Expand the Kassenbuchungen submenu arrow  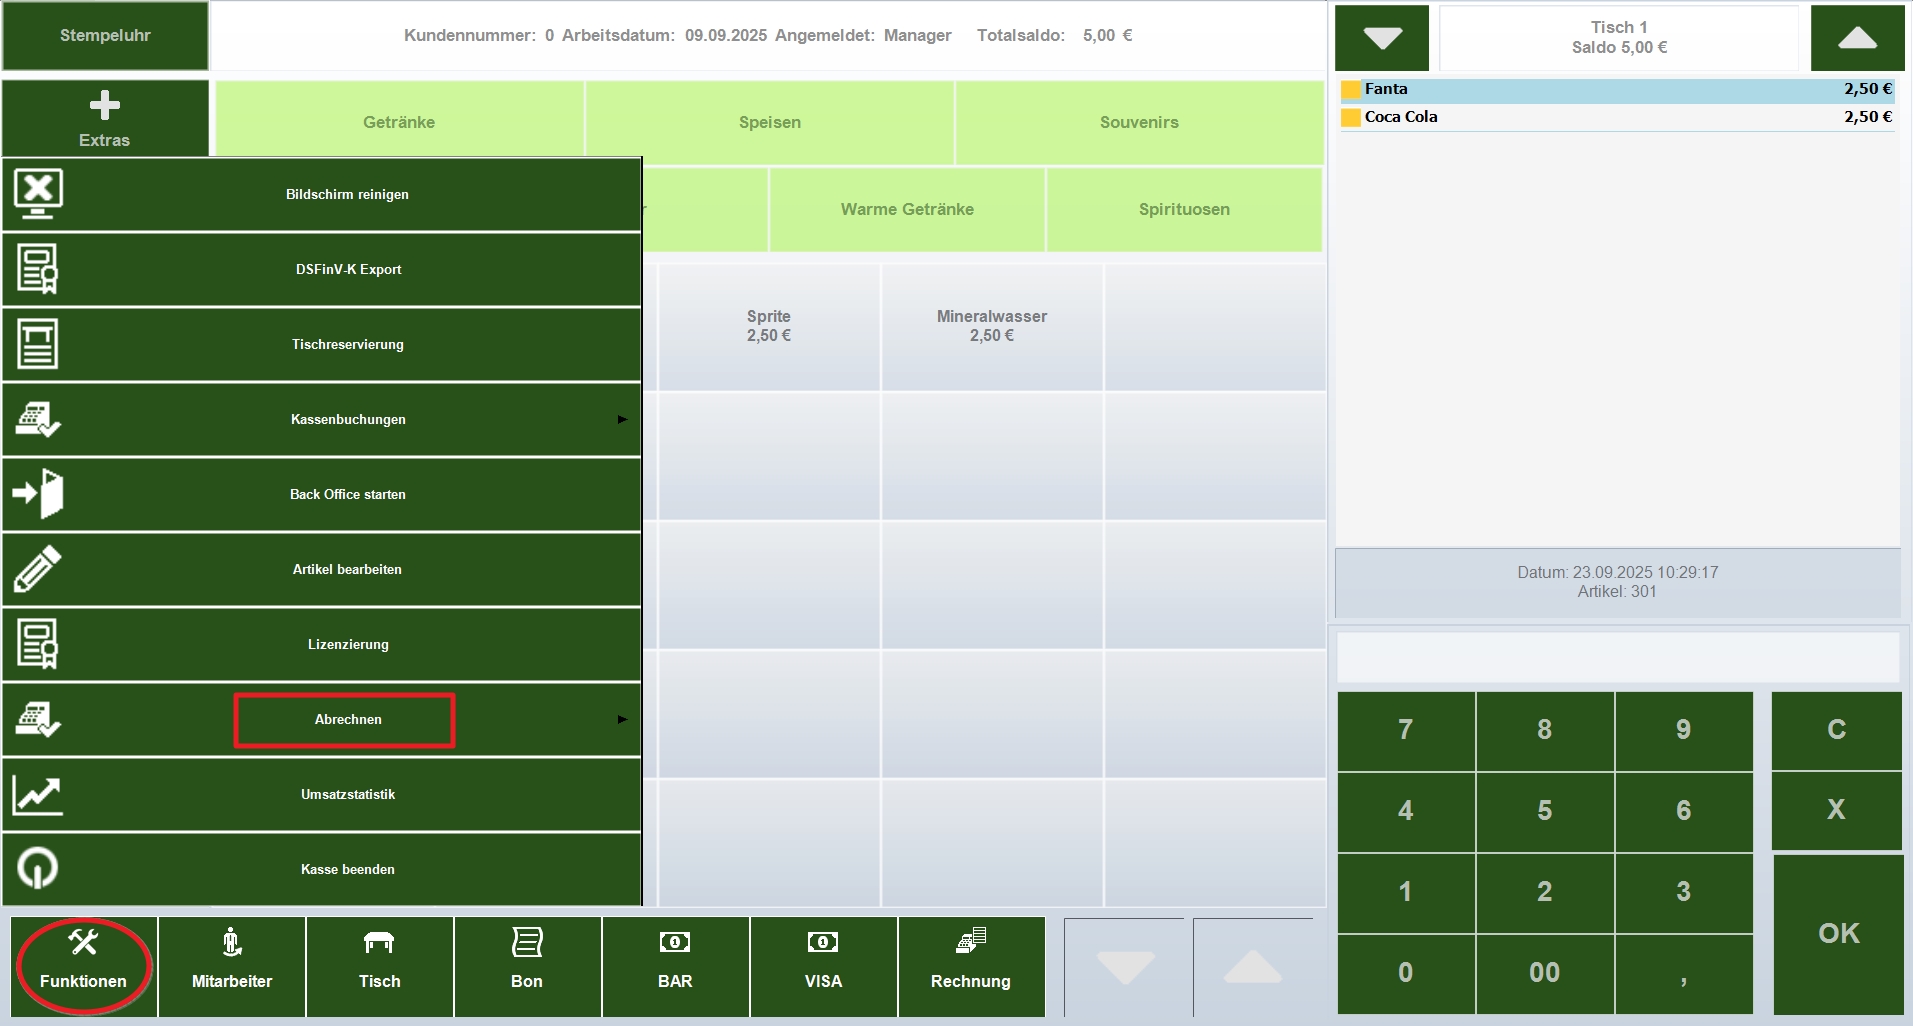[x=622, y=419]
